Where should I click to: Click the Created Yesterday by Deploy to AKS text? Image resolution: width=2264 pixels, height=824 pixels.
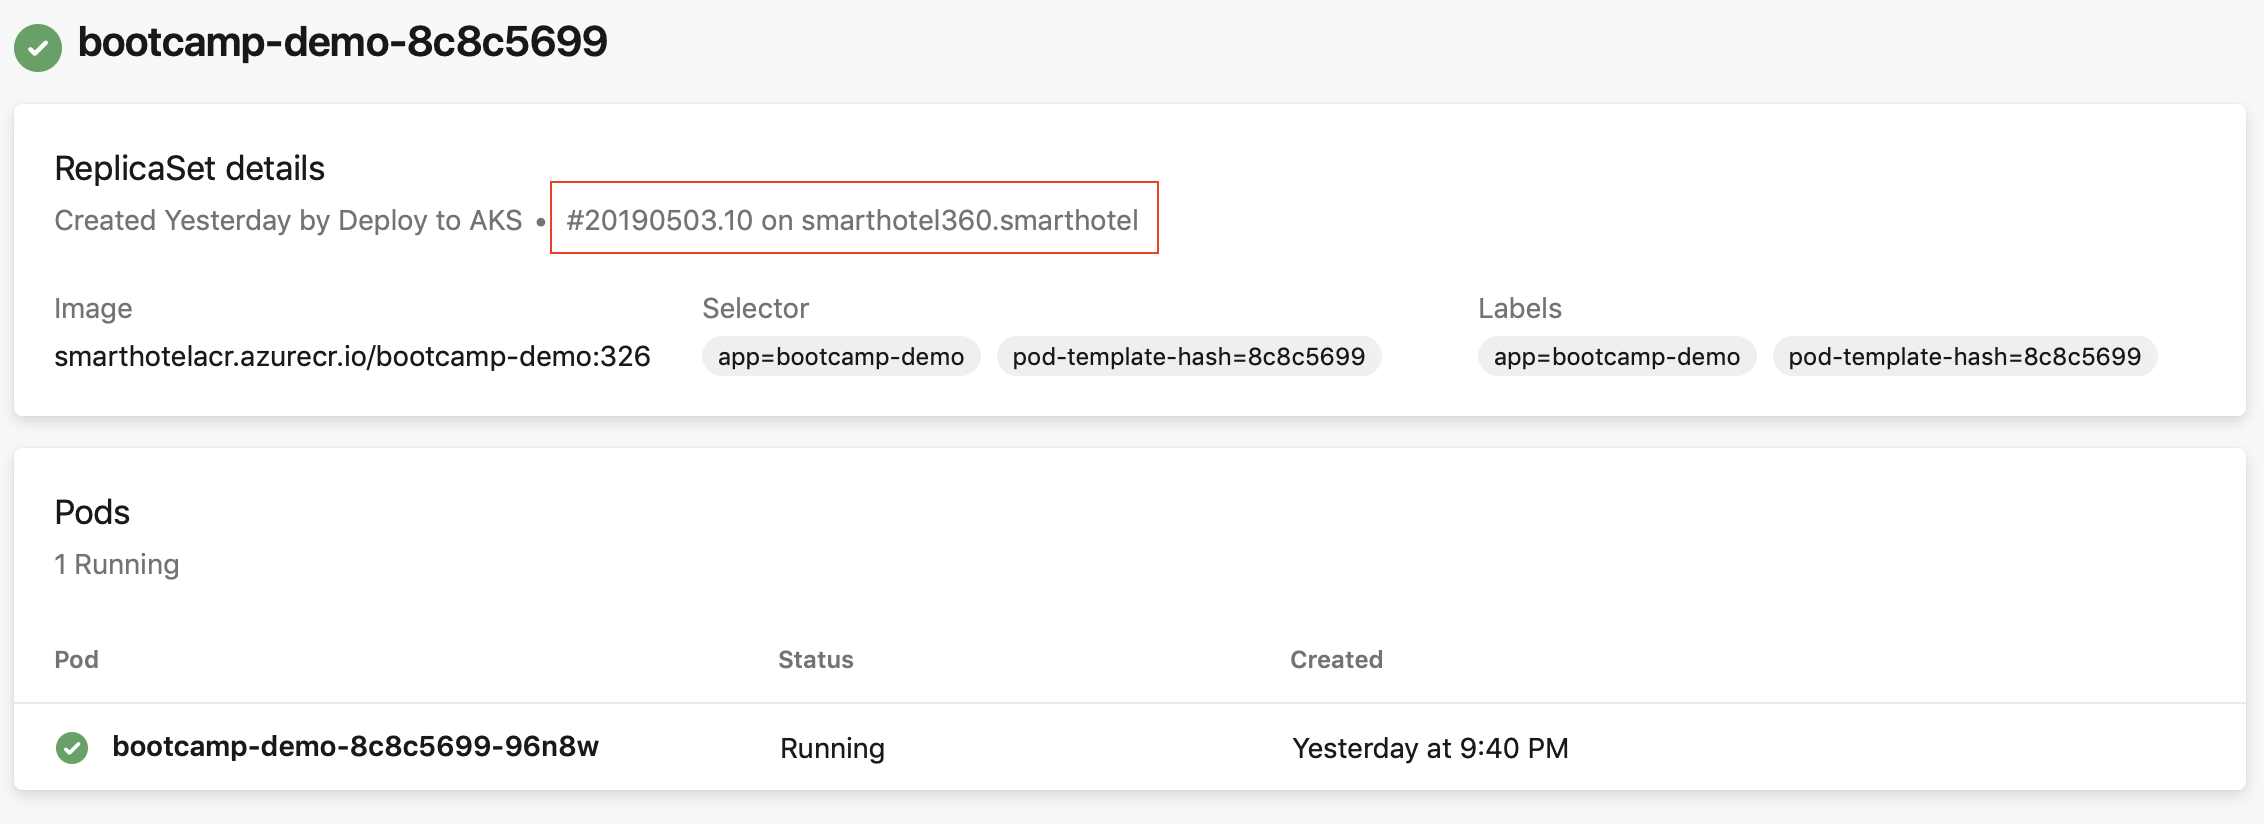[288, 220]
